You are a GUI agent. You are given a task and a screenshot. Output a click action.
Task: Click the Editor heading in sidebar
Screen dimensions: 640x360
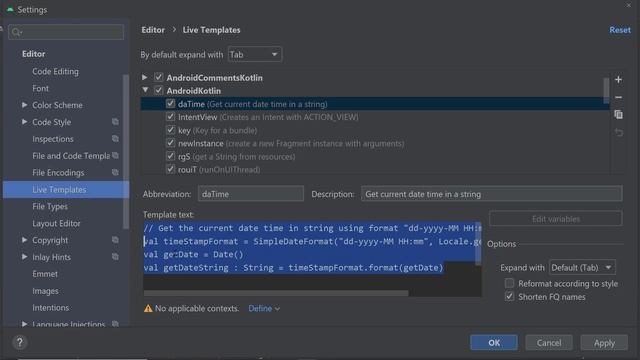(x=33, y=54)
